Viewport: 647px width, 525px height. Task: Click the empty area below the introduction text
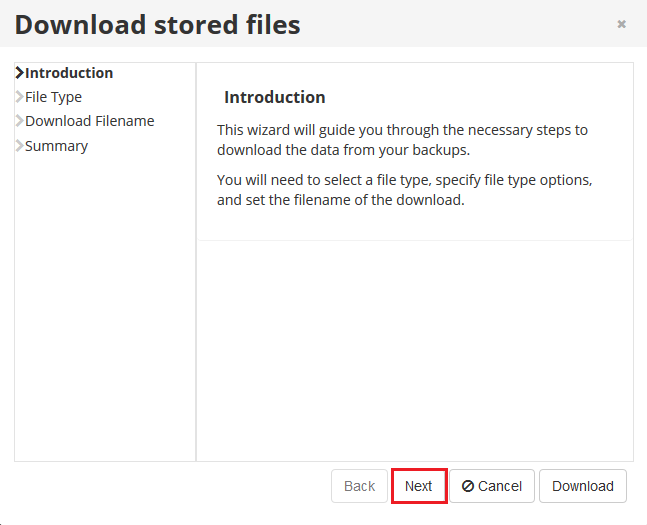coord(415,351)
